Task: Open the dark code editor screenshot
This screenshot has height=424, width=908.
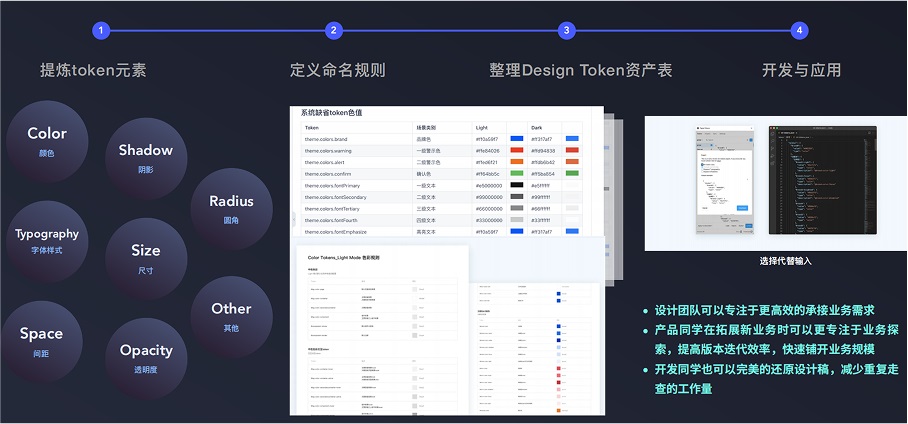Action: 822,180
